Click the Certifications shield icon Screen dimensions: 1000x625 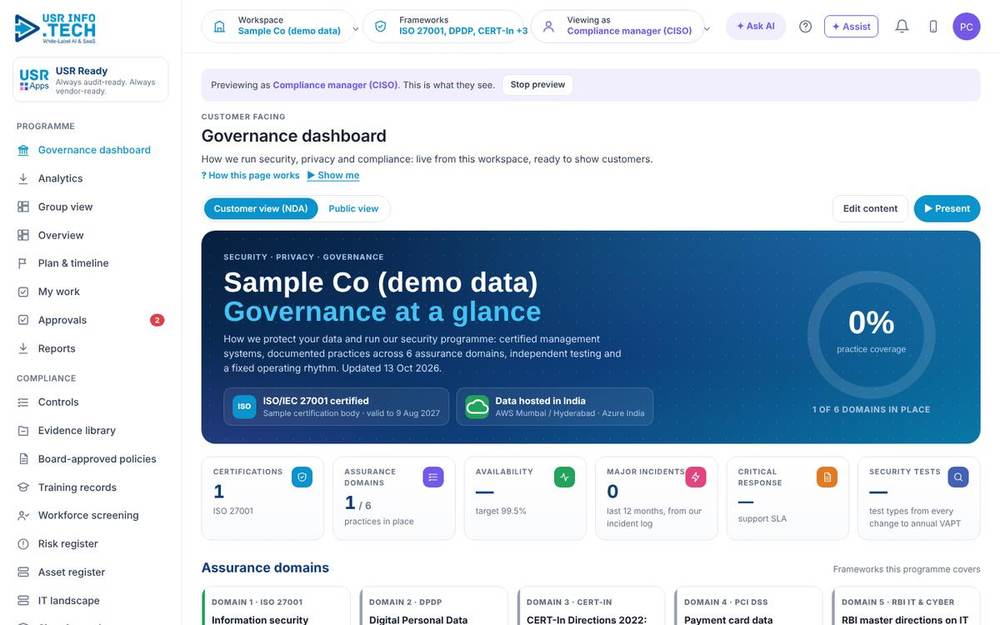click(302, 477)
